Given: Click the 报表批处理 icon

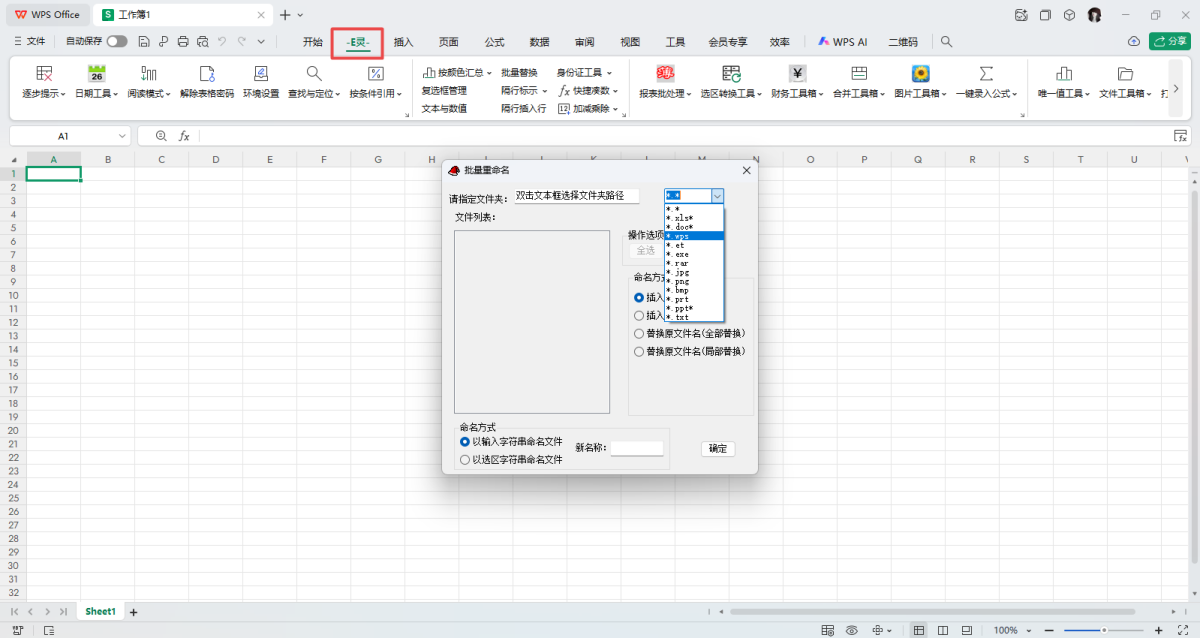Looking at the screenshot, I should pyautogui.click(x=666, y=74).
